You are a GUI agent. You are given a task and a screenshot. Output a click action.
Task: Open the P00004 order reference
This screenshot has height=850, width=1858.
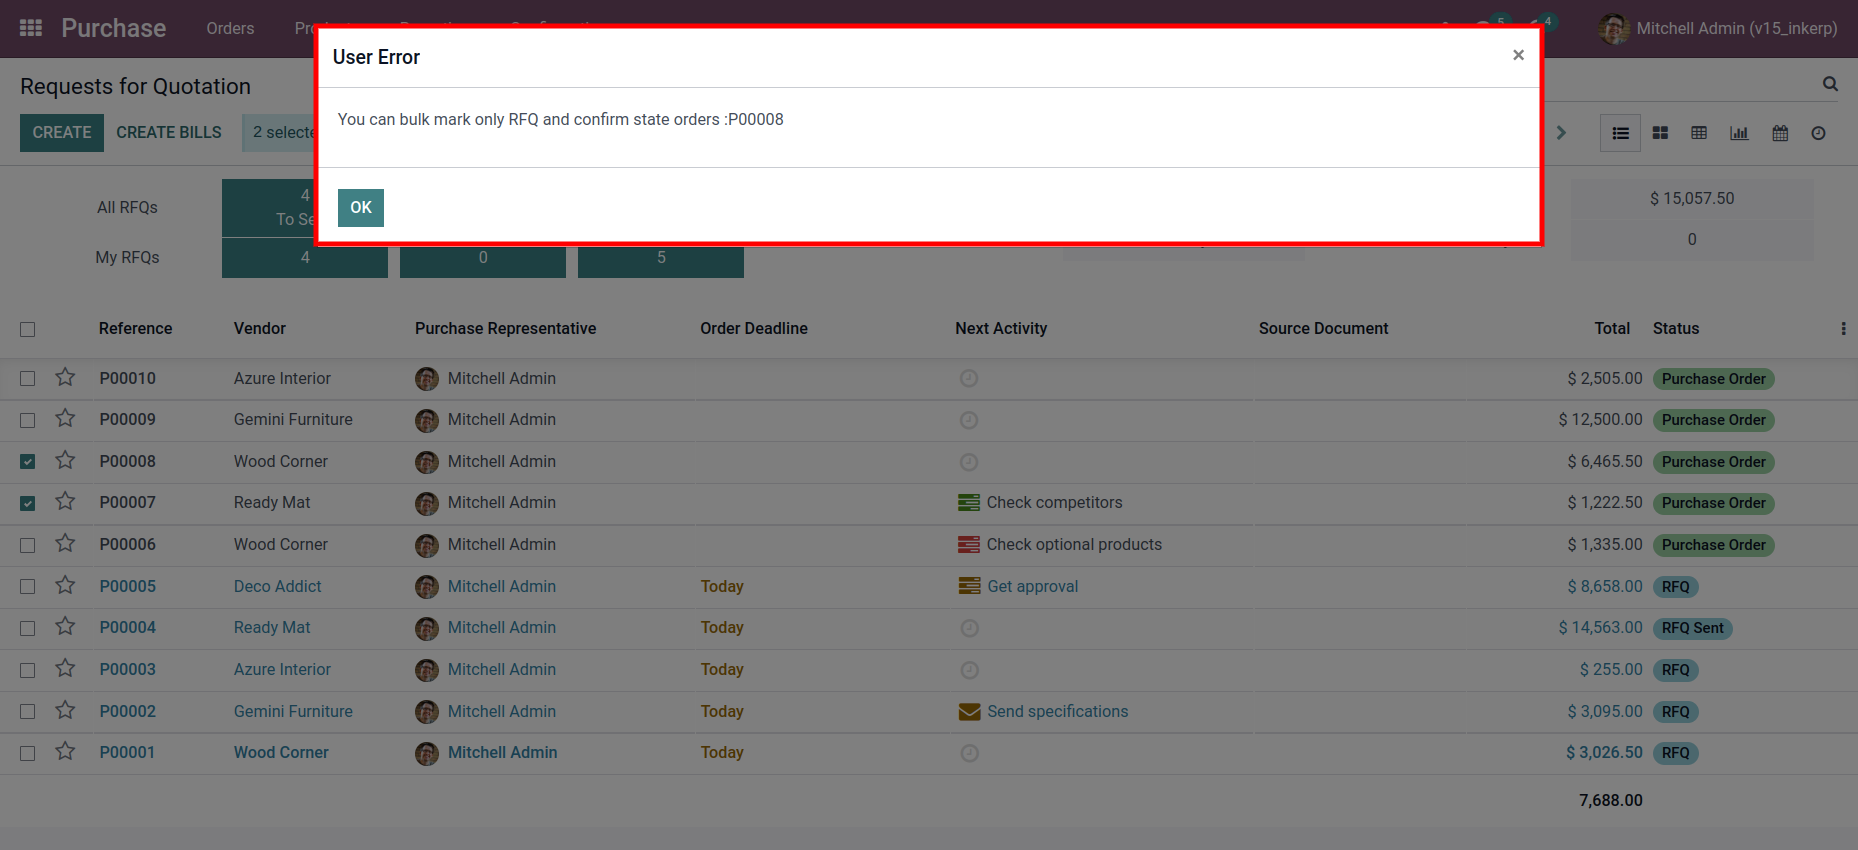(128, 627)
